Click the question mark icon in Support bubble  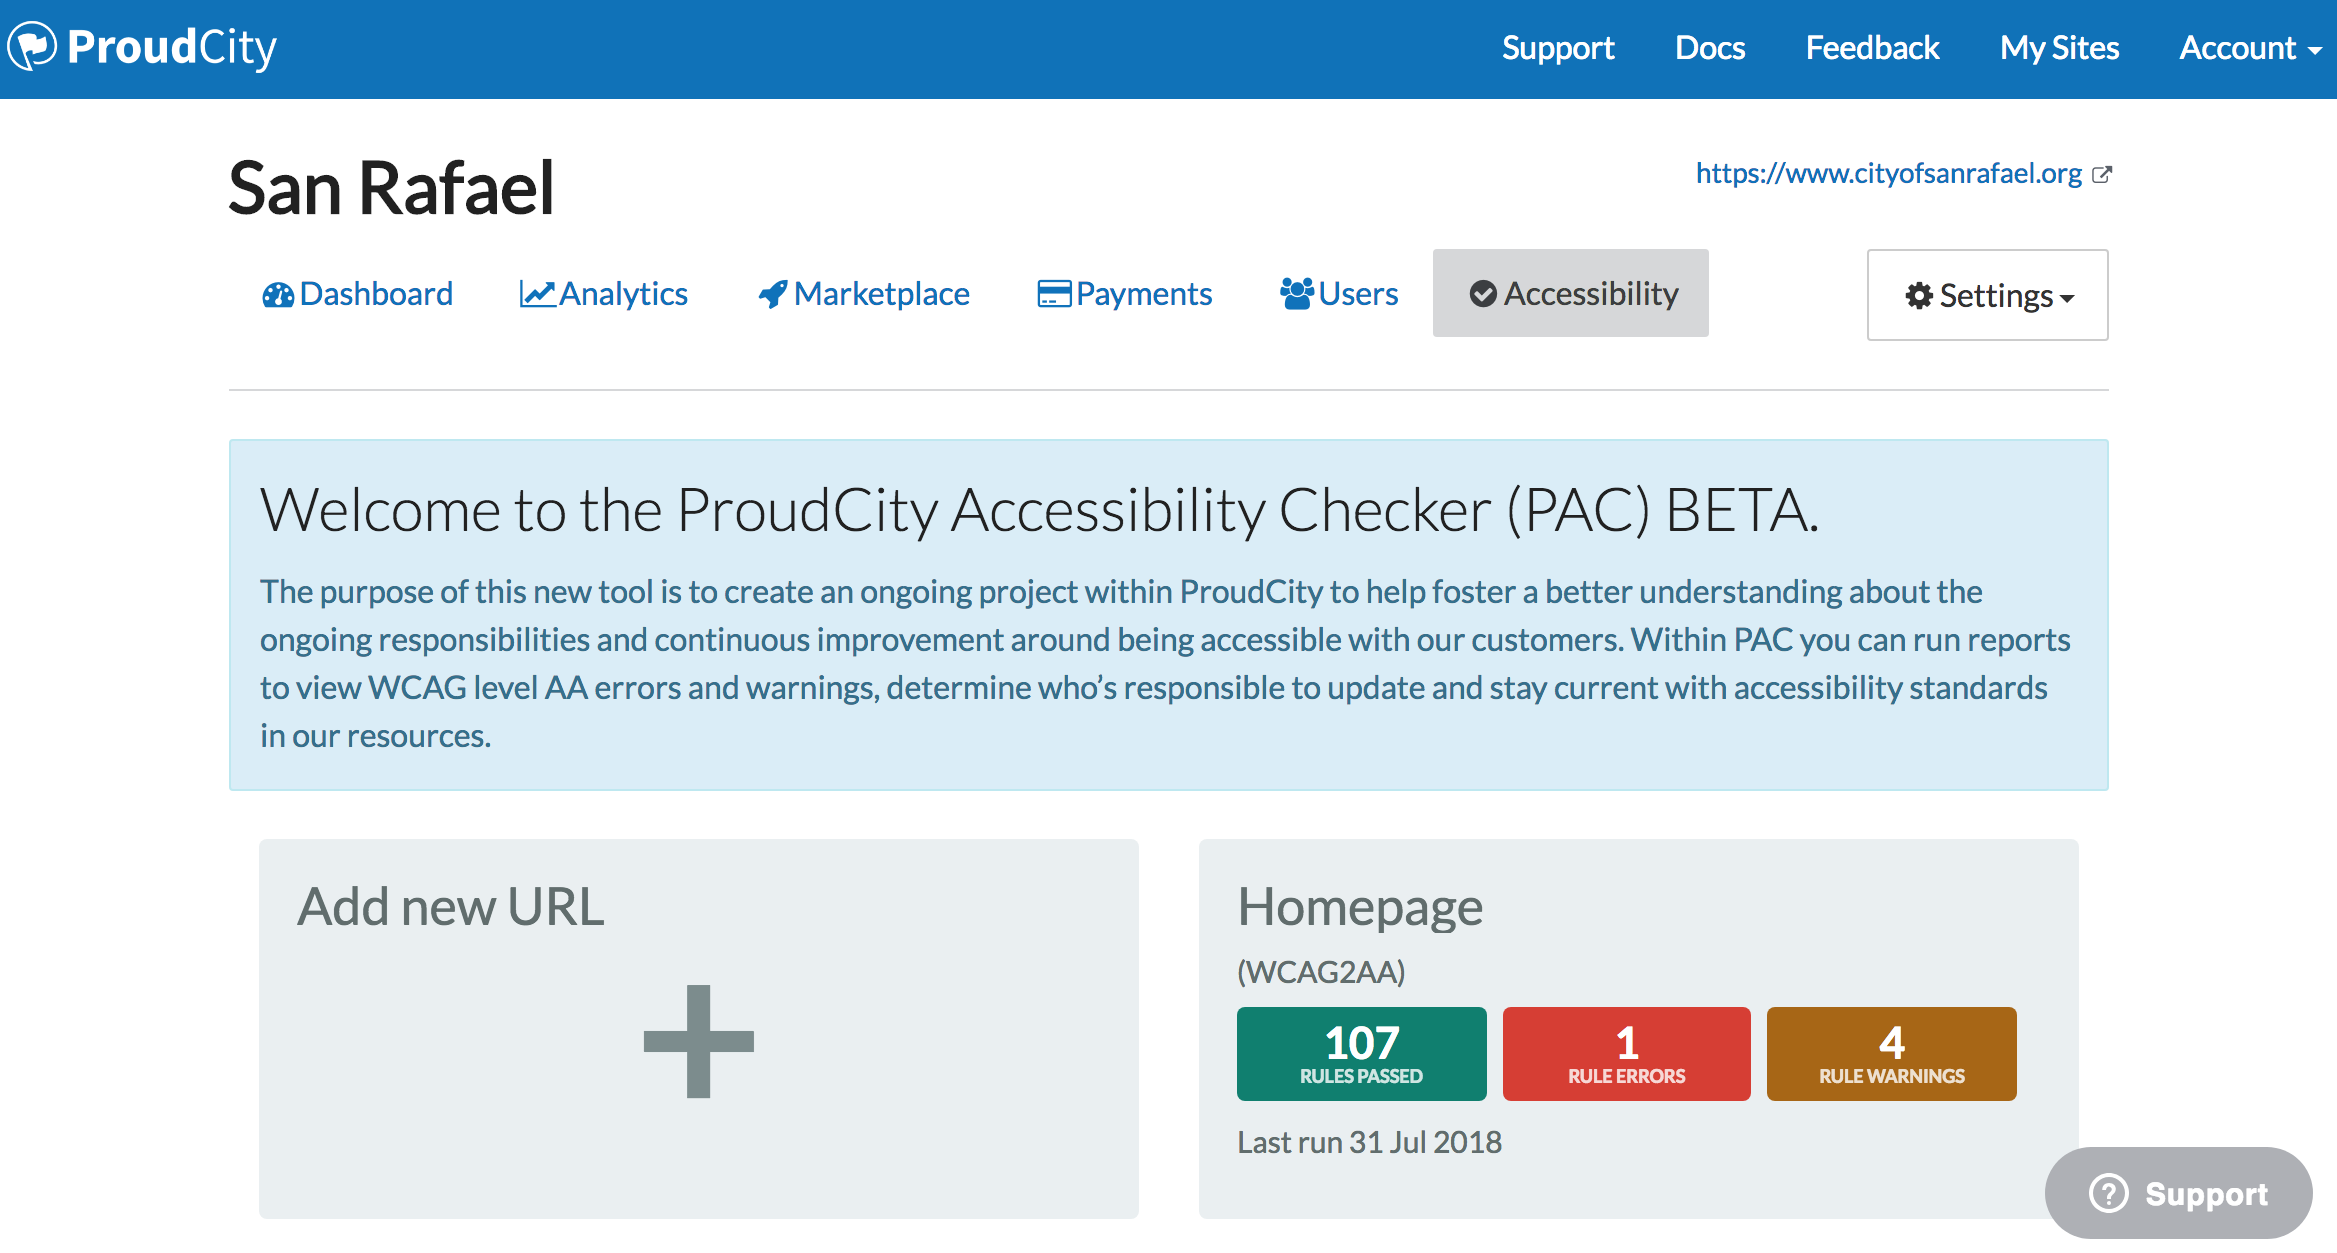2109,1193
